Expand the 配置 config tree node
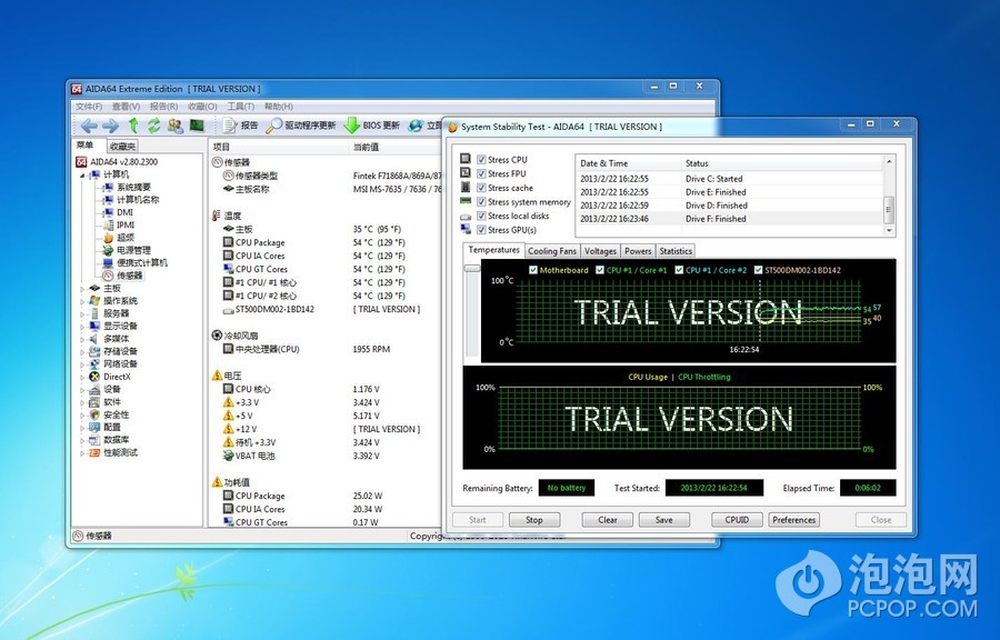The width and height of the screenshot is (1000, 640). [x=82, y=427]
